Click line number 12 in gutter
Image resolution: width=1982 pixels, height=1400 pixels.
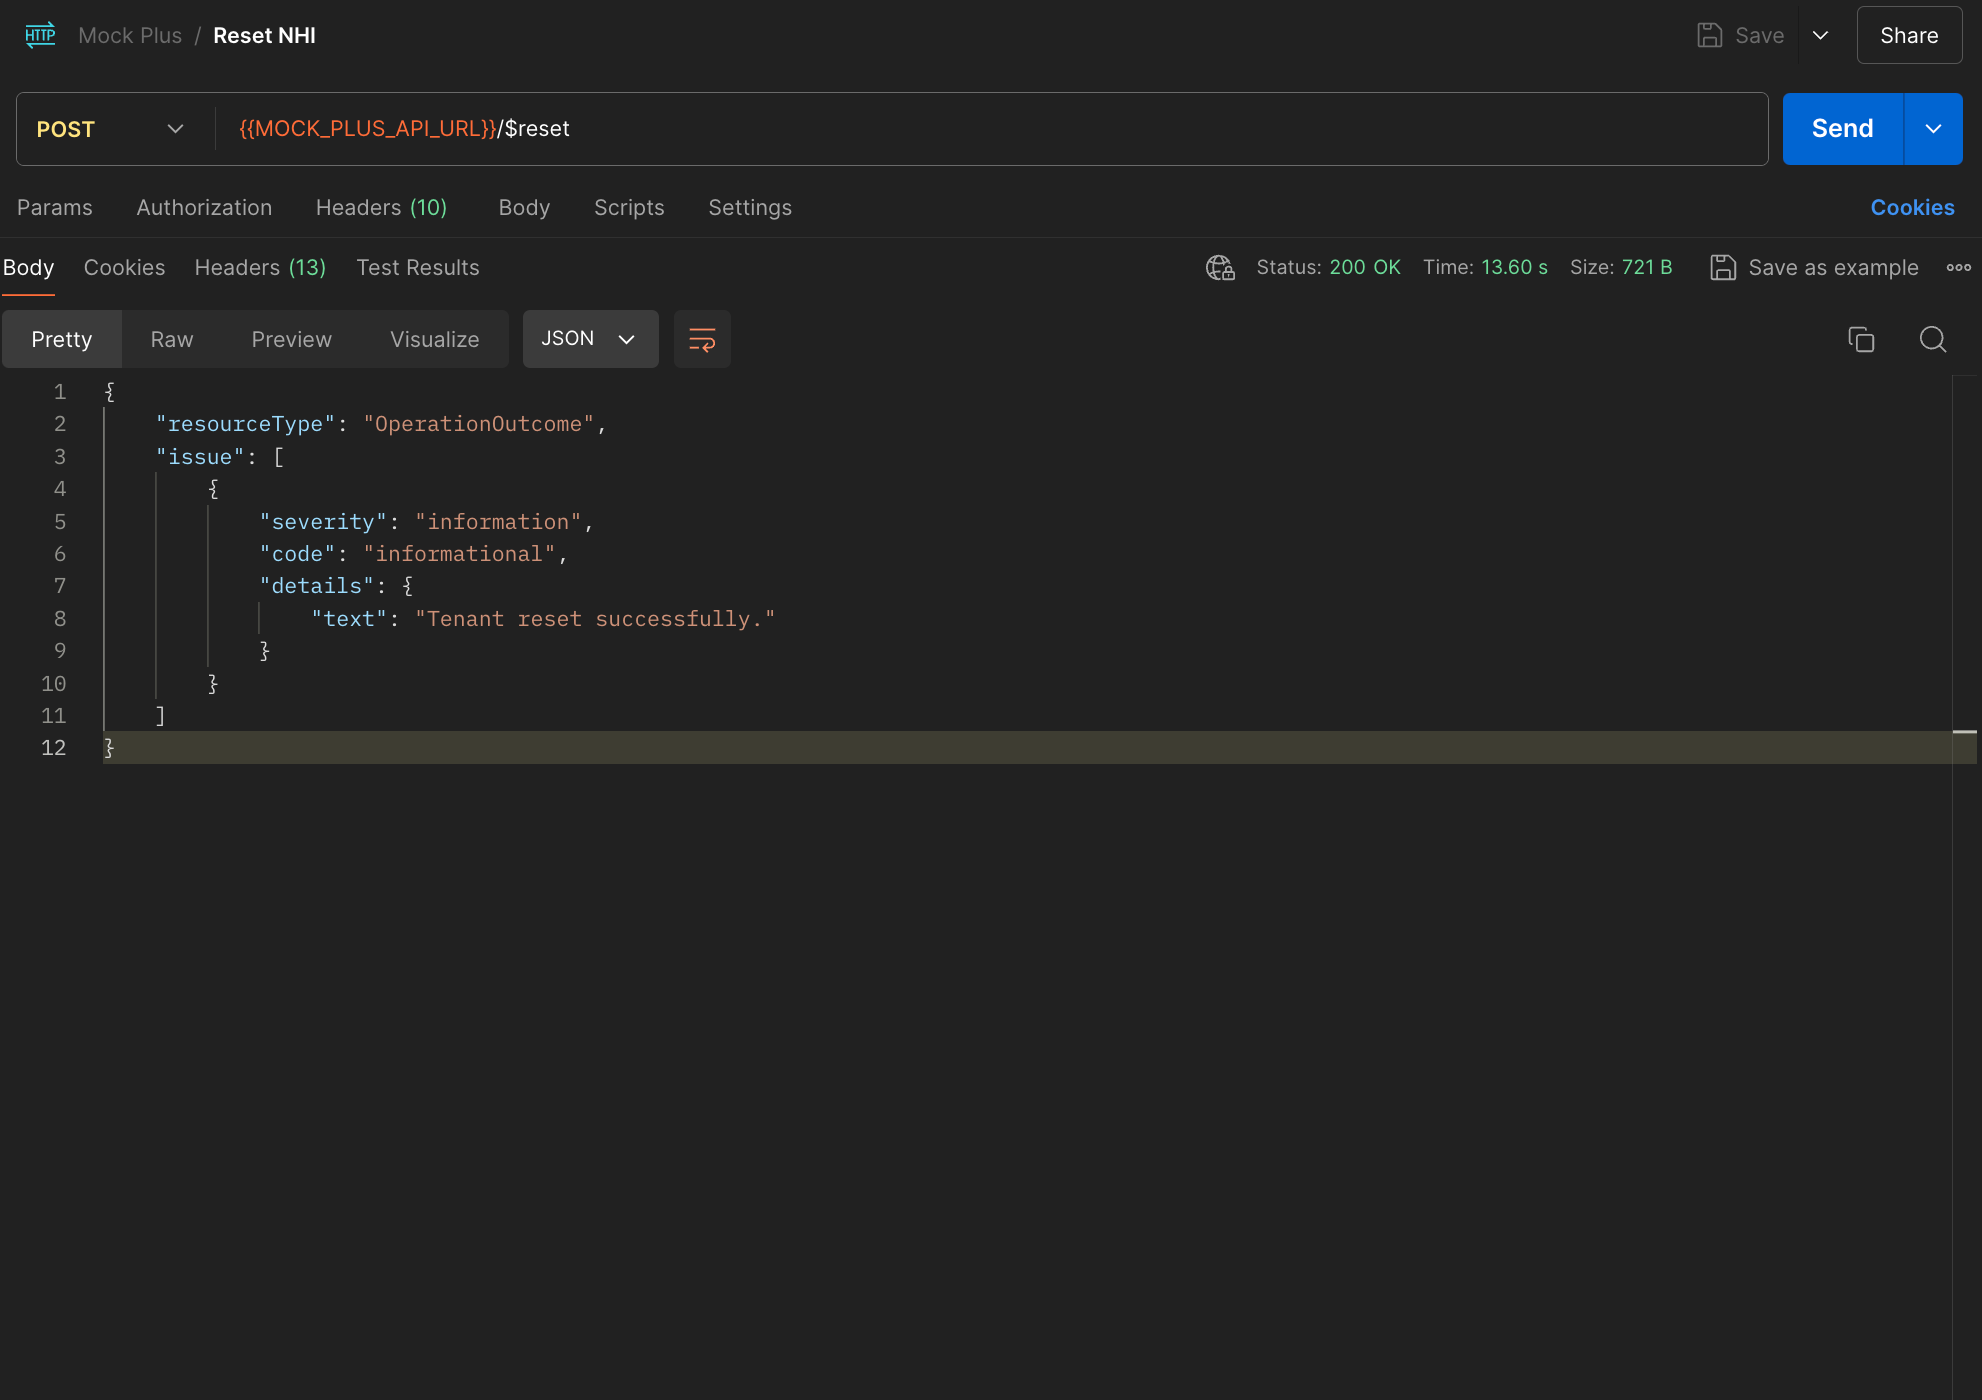point(53,748)
